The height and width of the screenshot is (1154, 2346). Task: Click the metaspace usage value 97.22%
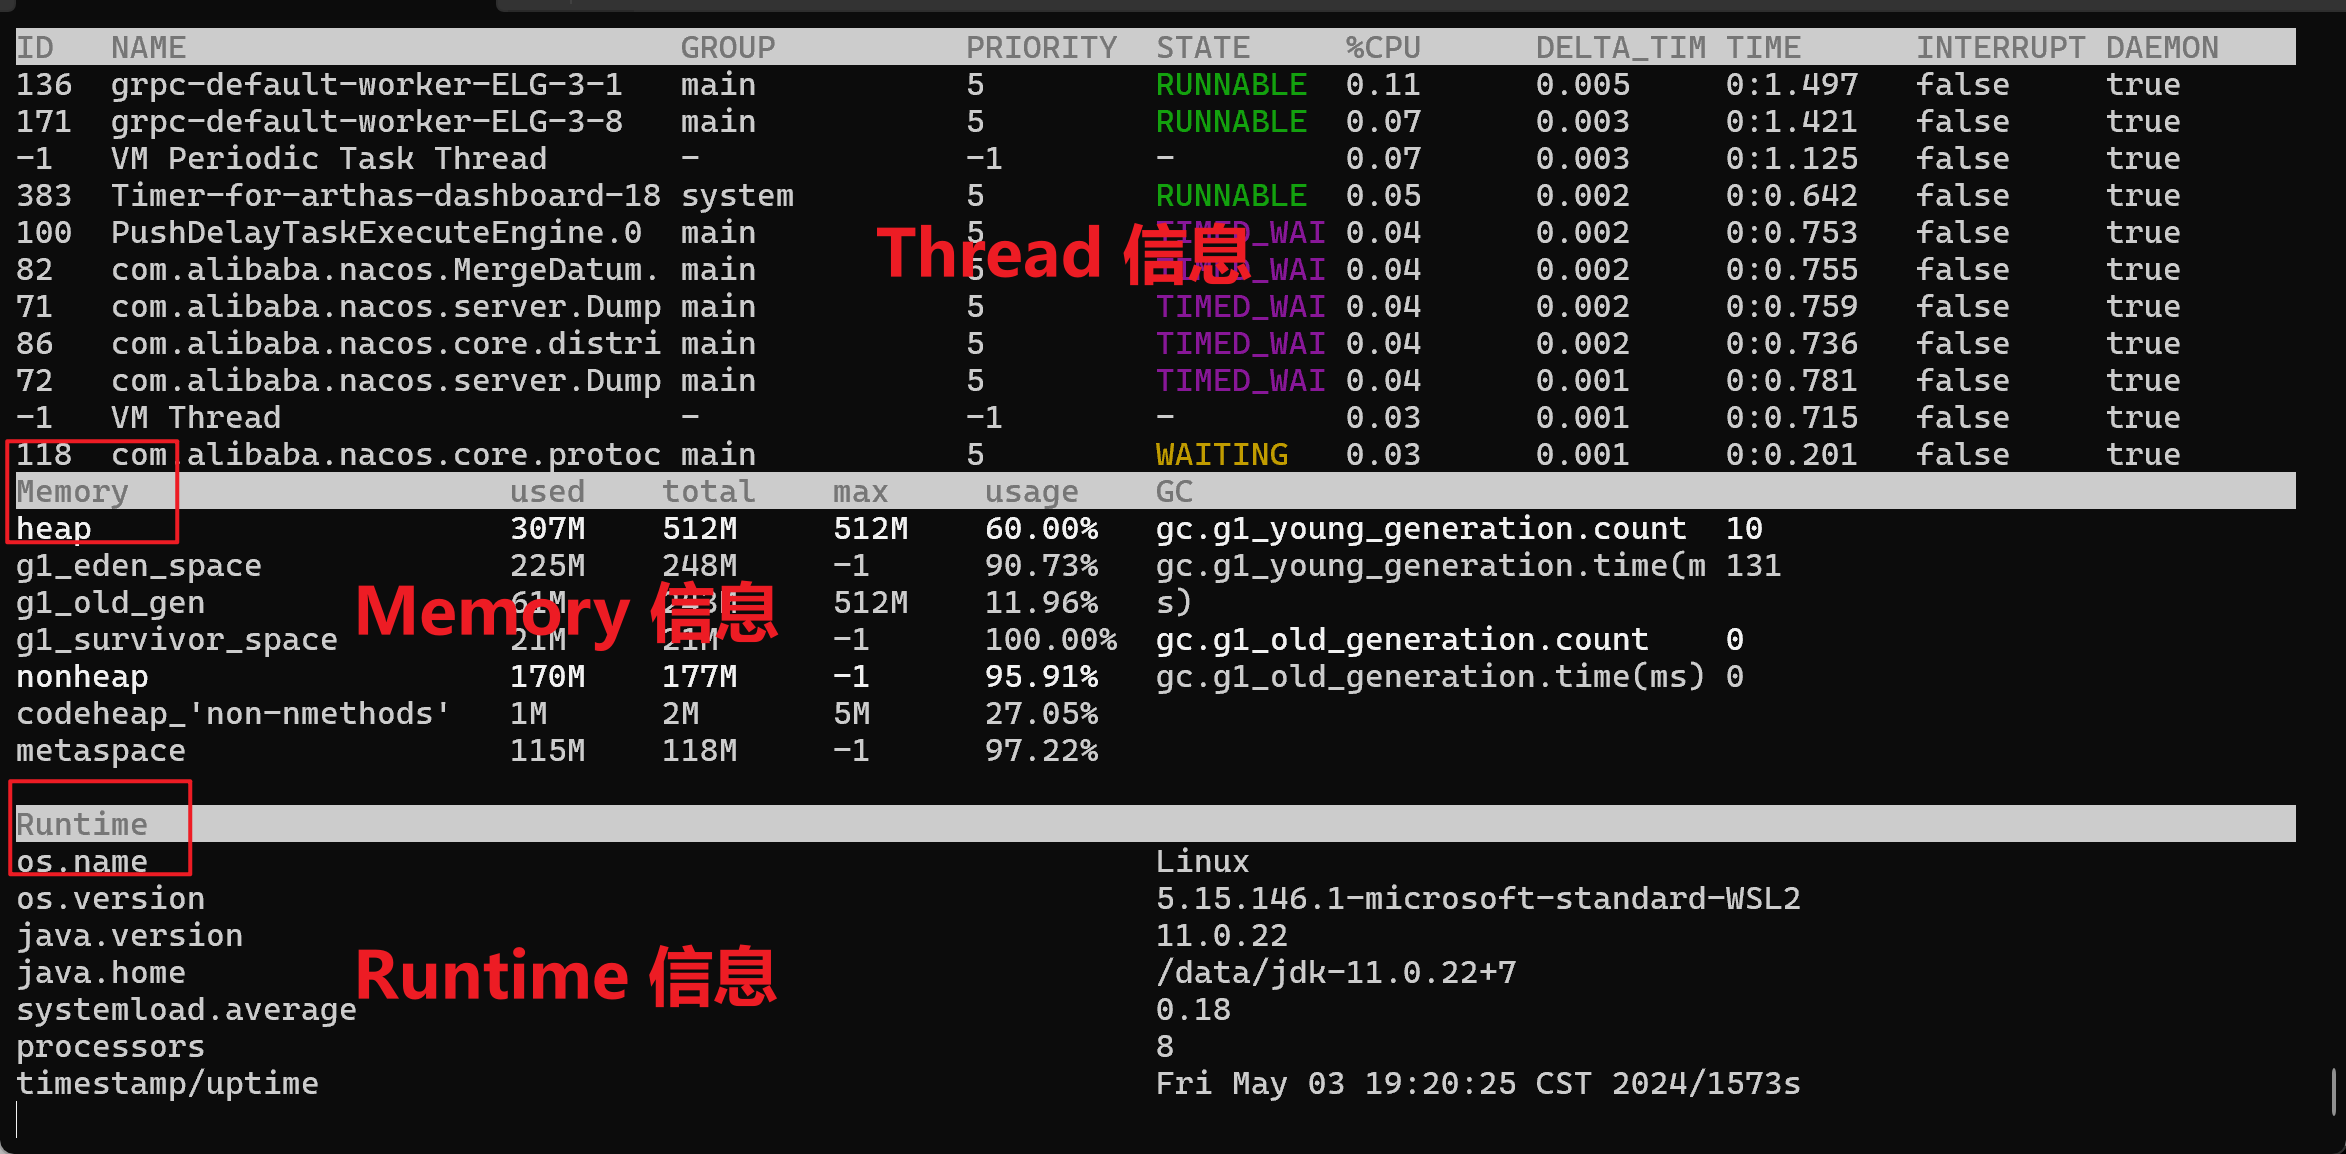[x=1041, y=751]
